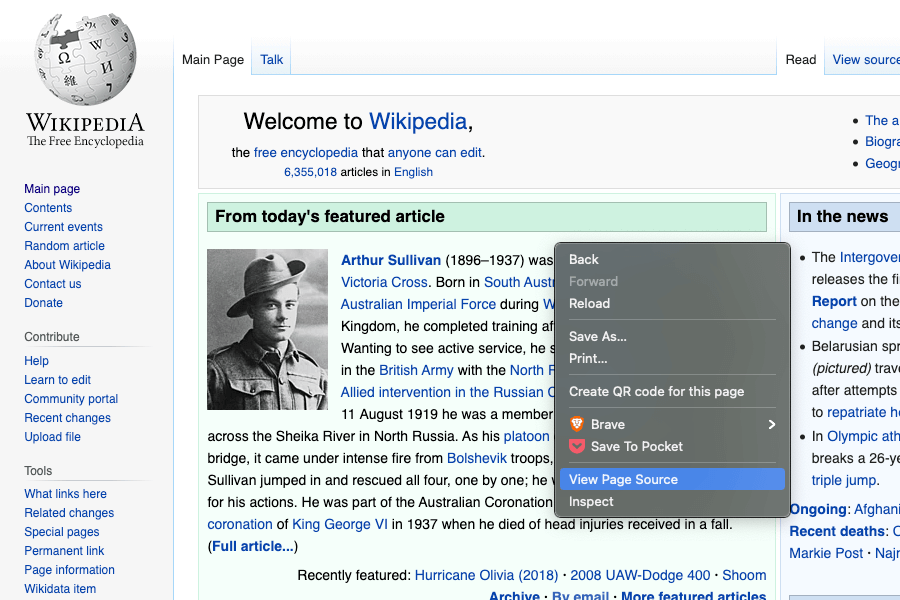
Task: Open What links here tool
Action: [x=65, y=494]
